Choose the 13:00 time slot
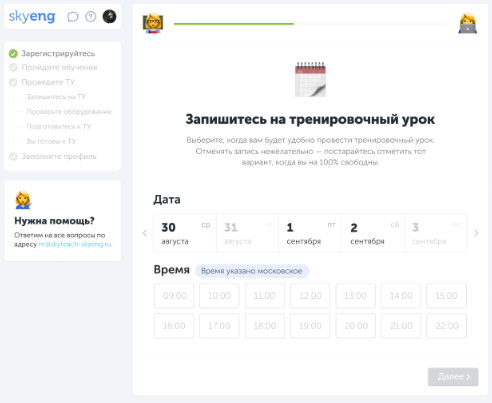The height and width of the screenshot is (403, 492). [x=356, y=296]
